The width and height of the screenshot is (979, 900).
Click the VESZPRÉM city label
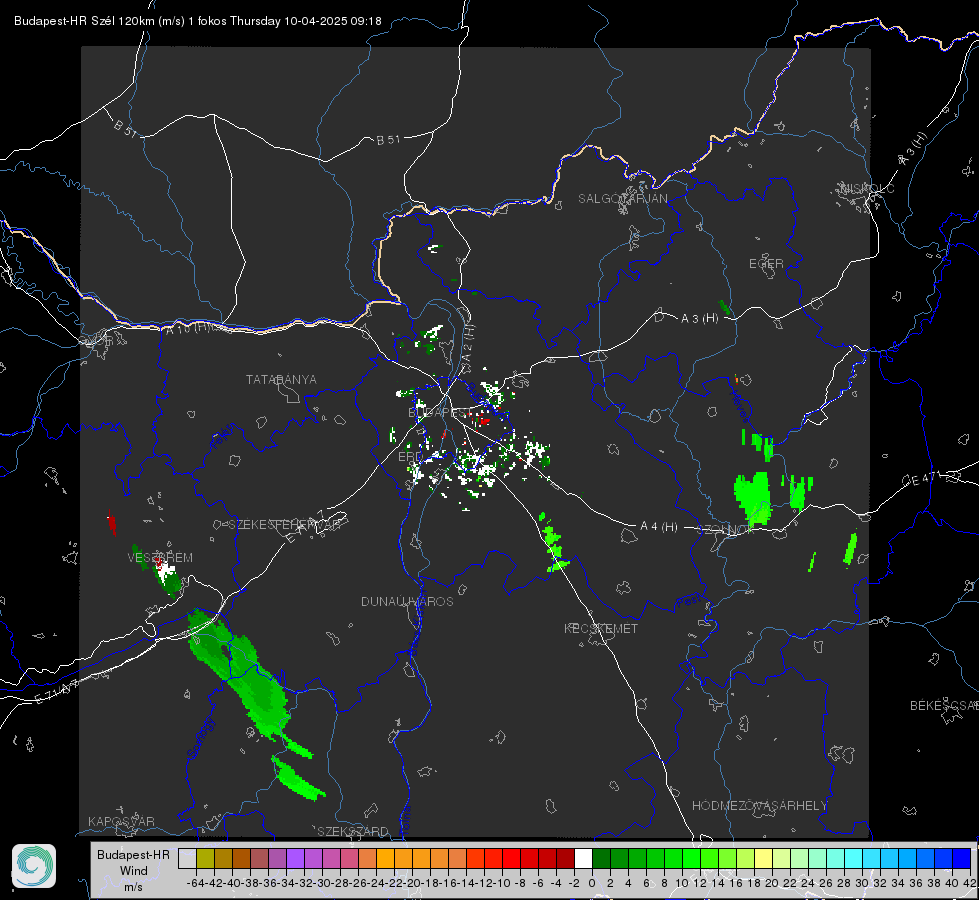click(160, 557)
